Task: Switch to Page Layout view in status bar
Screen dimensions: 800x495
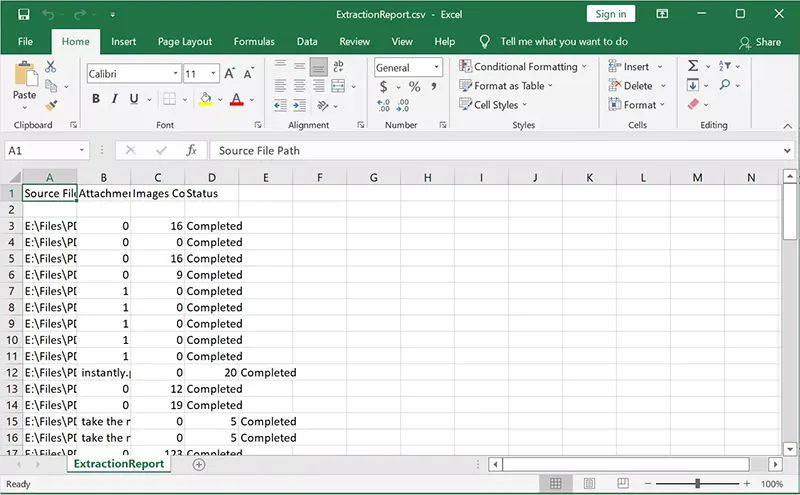Action: 589,483
